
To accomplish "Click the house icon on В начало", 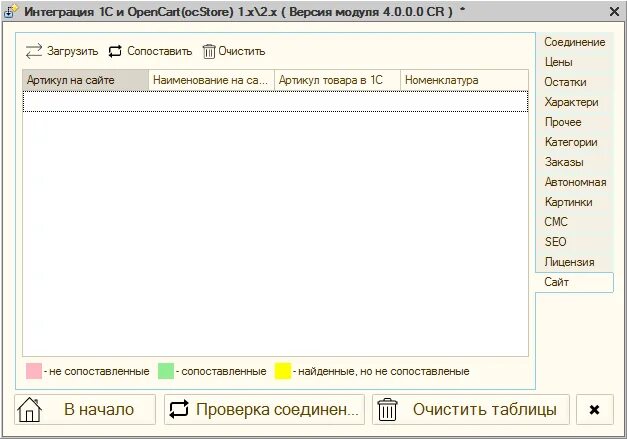I will tap(30, 409).
